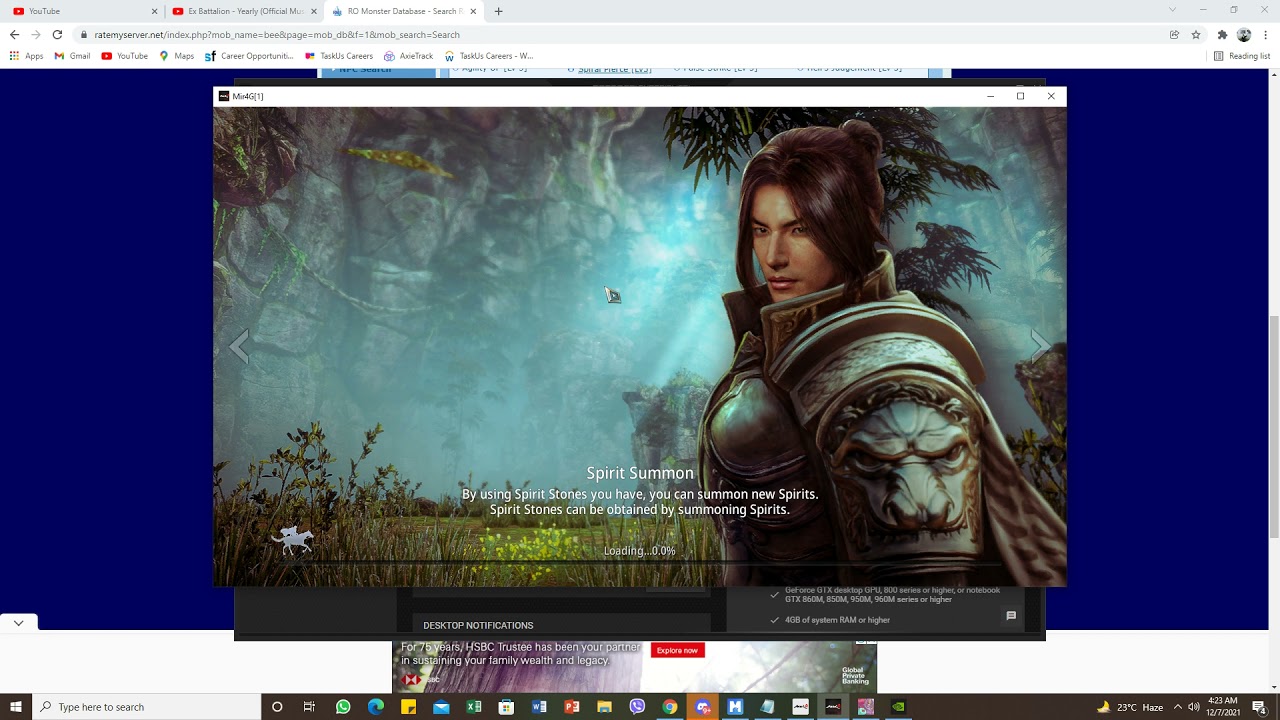Open Chrome's three-dot menu

point(1266,34)
